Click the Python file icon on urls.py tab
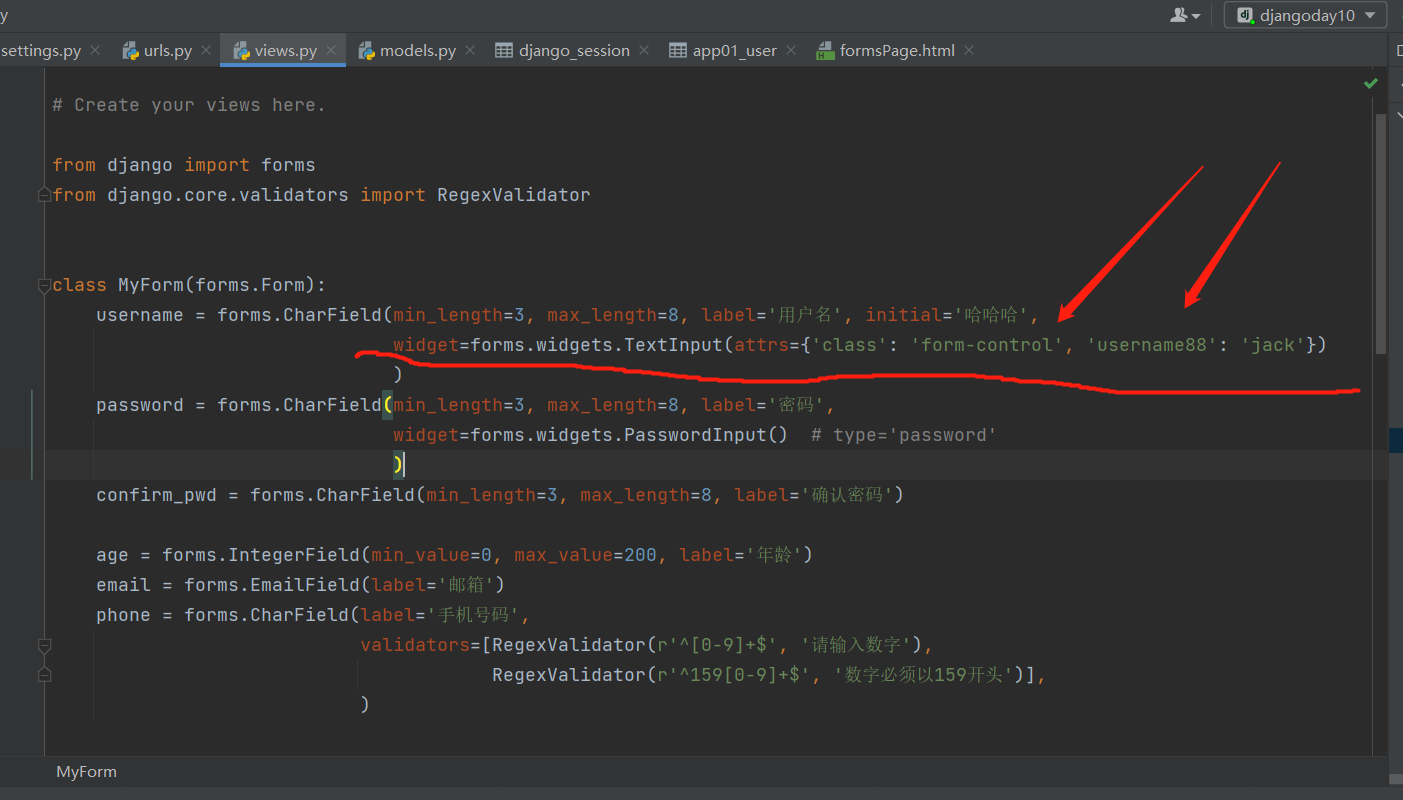Screen dimensions: 1403x800 click(x=130, y=50)
